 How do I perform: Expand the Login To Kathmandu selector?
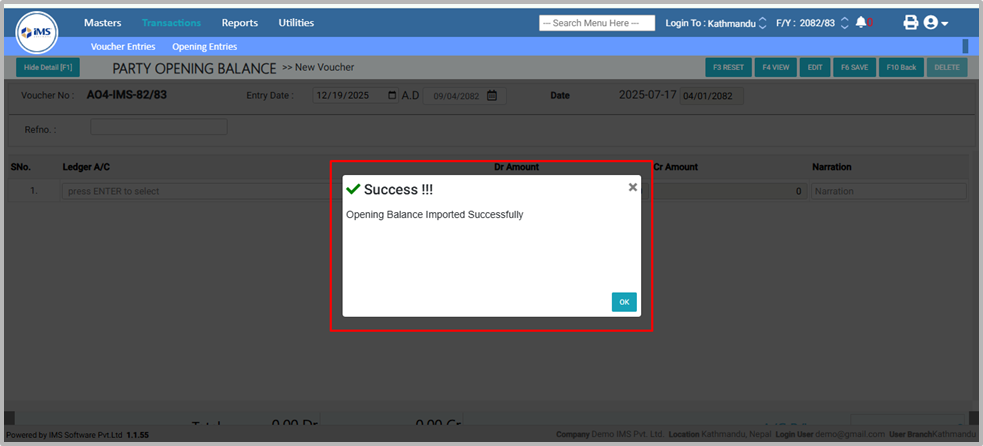tap(763, 23)
